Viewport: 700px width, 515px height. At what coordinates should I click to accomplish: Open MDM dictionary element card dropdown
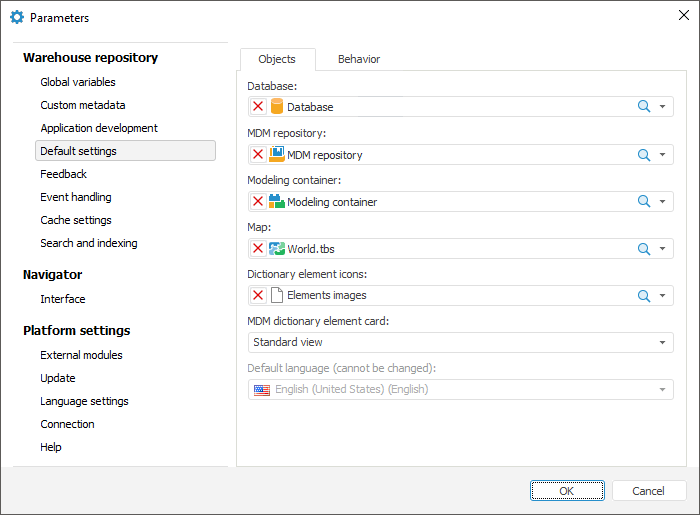662,343
